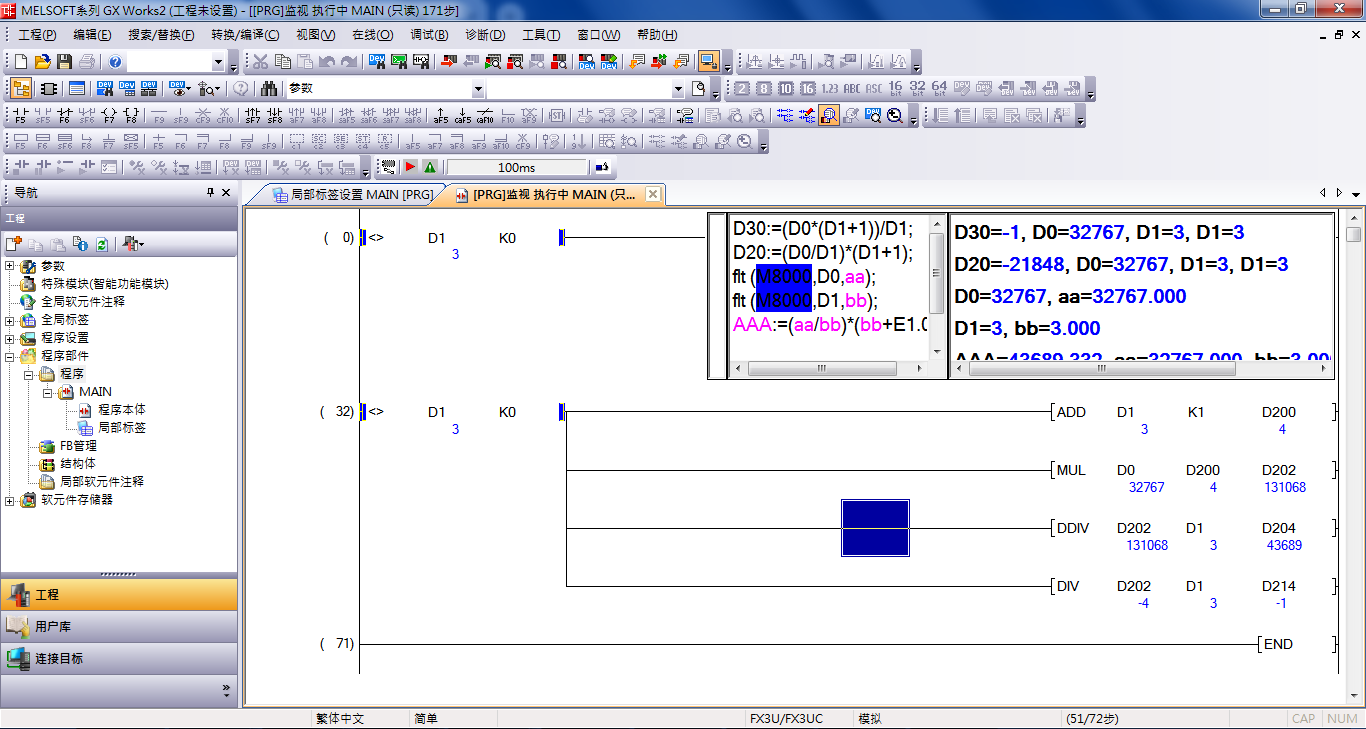This screenshot has height=729, width=1366.
Task: Collapse the 程序部件 tree node
Action: 10,356
